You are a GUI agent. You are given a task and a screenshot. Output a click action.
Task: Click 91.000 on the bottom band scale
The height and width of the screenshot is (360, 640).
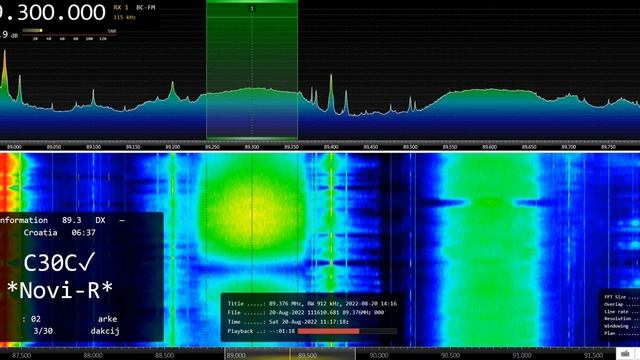(x=522, y=355)
